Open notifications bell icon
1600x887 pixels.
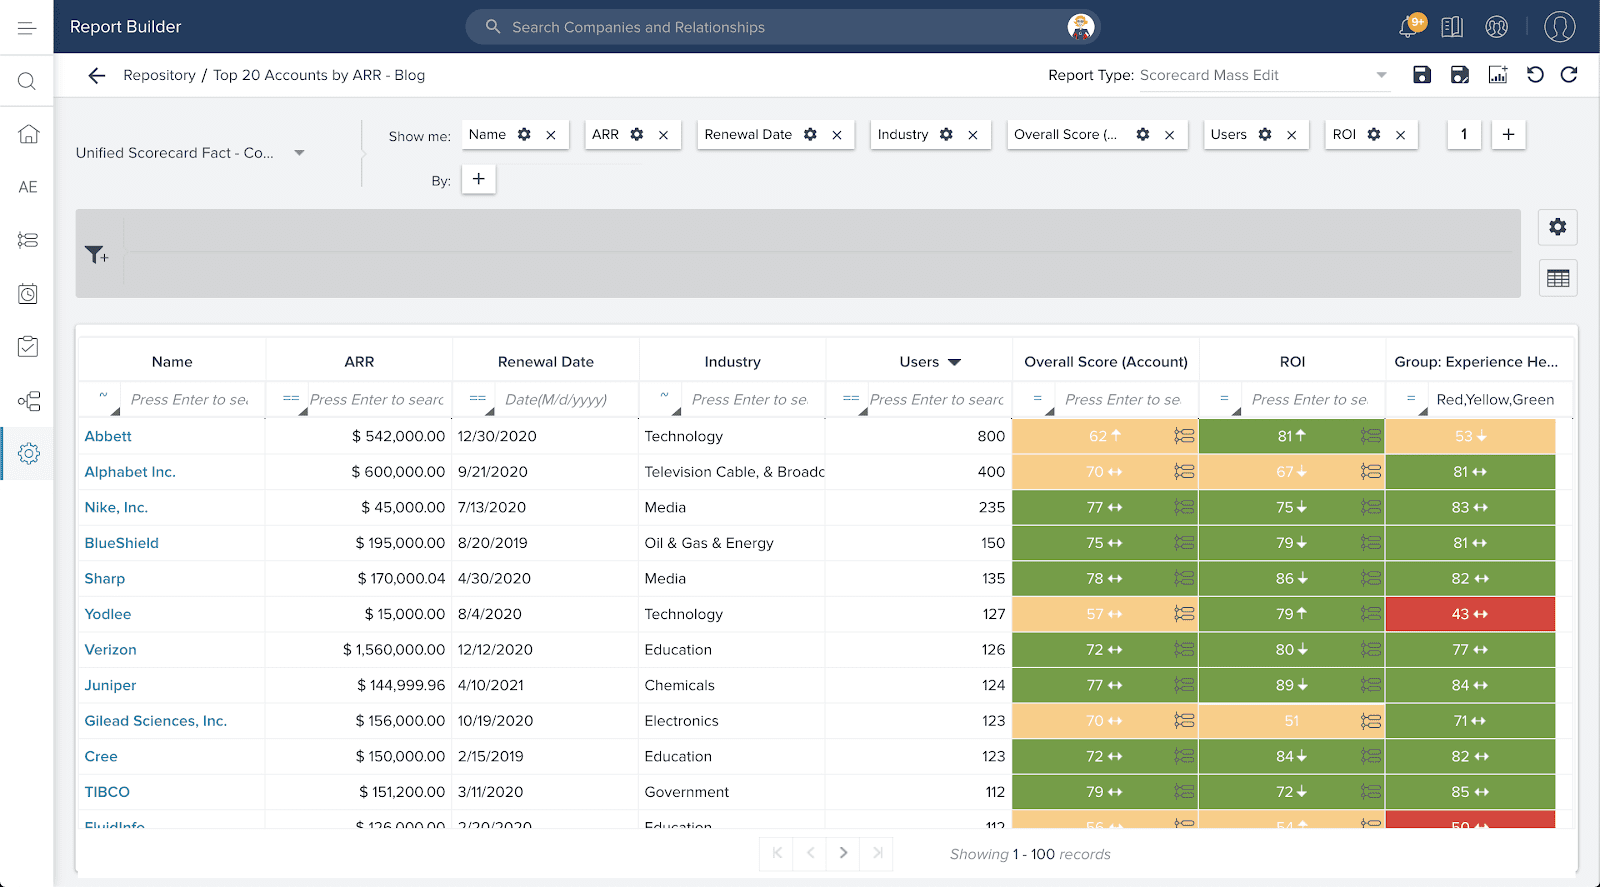tap(1408, 27)
